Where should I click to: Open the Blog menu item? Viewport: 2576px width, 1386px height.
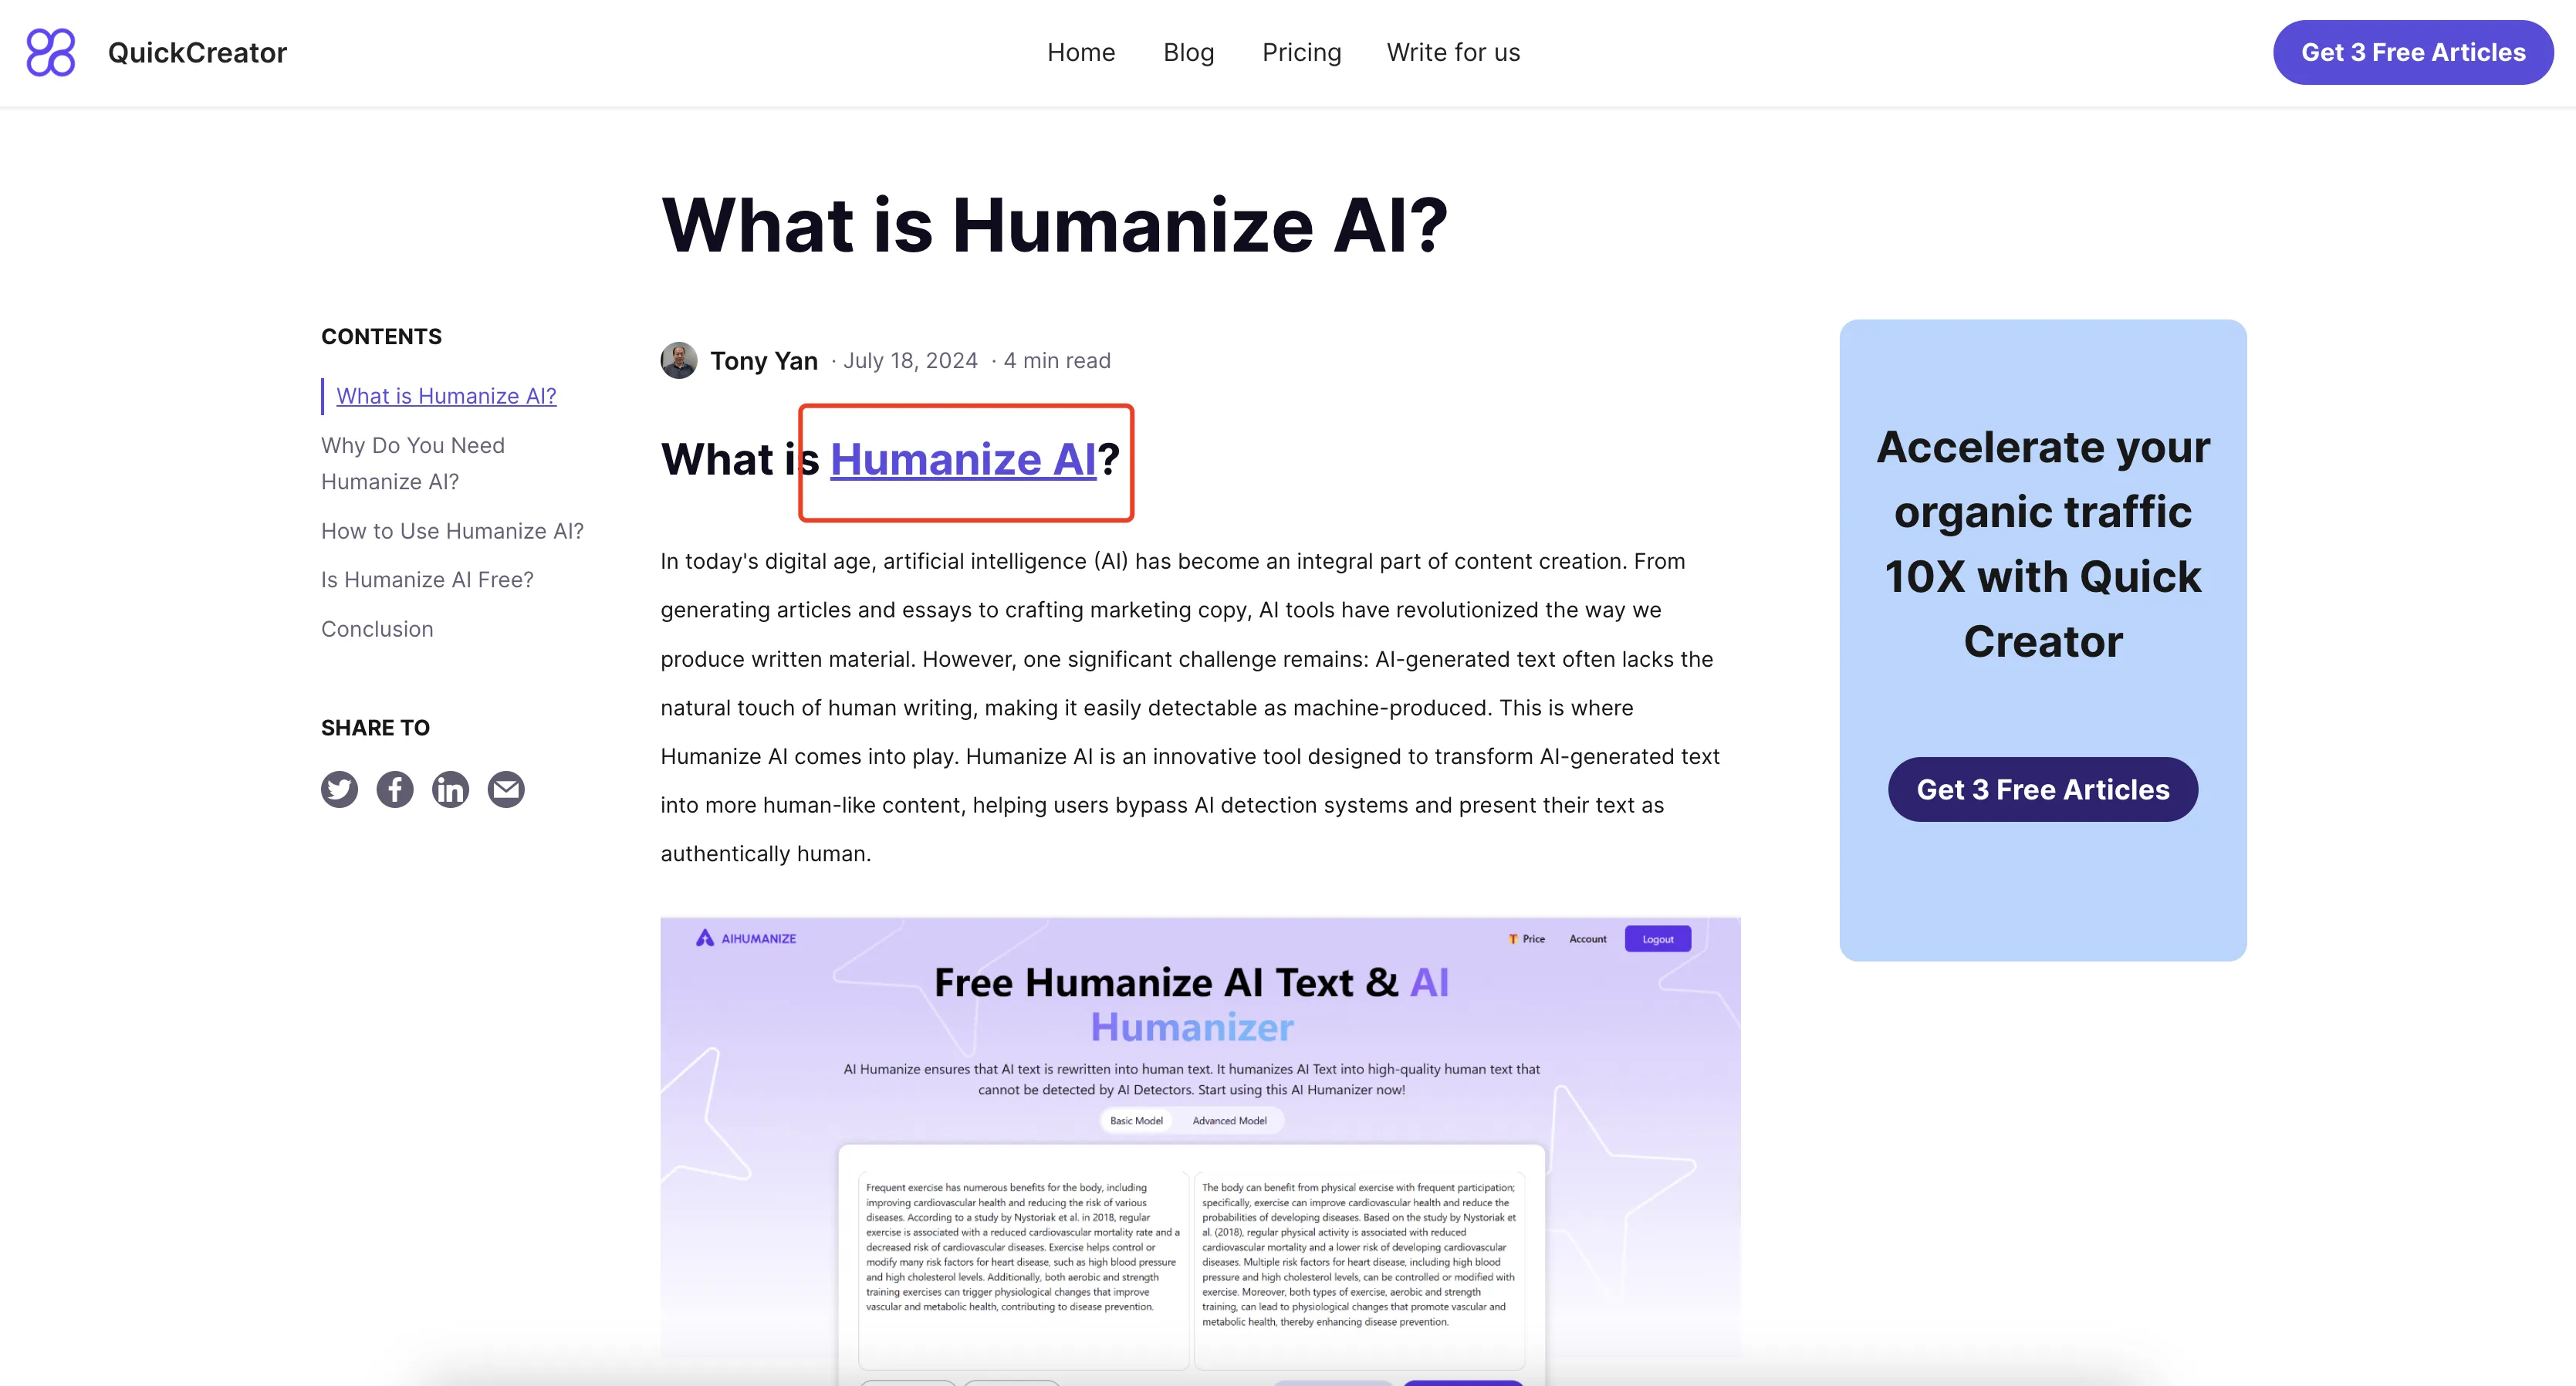(1189, 51)
